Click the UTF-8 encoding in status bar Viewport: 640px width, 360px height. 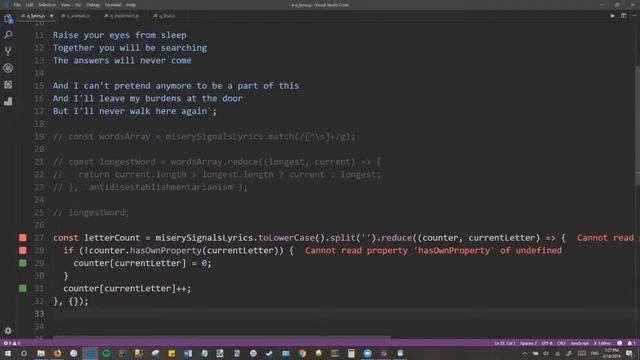click(x=547, y=343)
